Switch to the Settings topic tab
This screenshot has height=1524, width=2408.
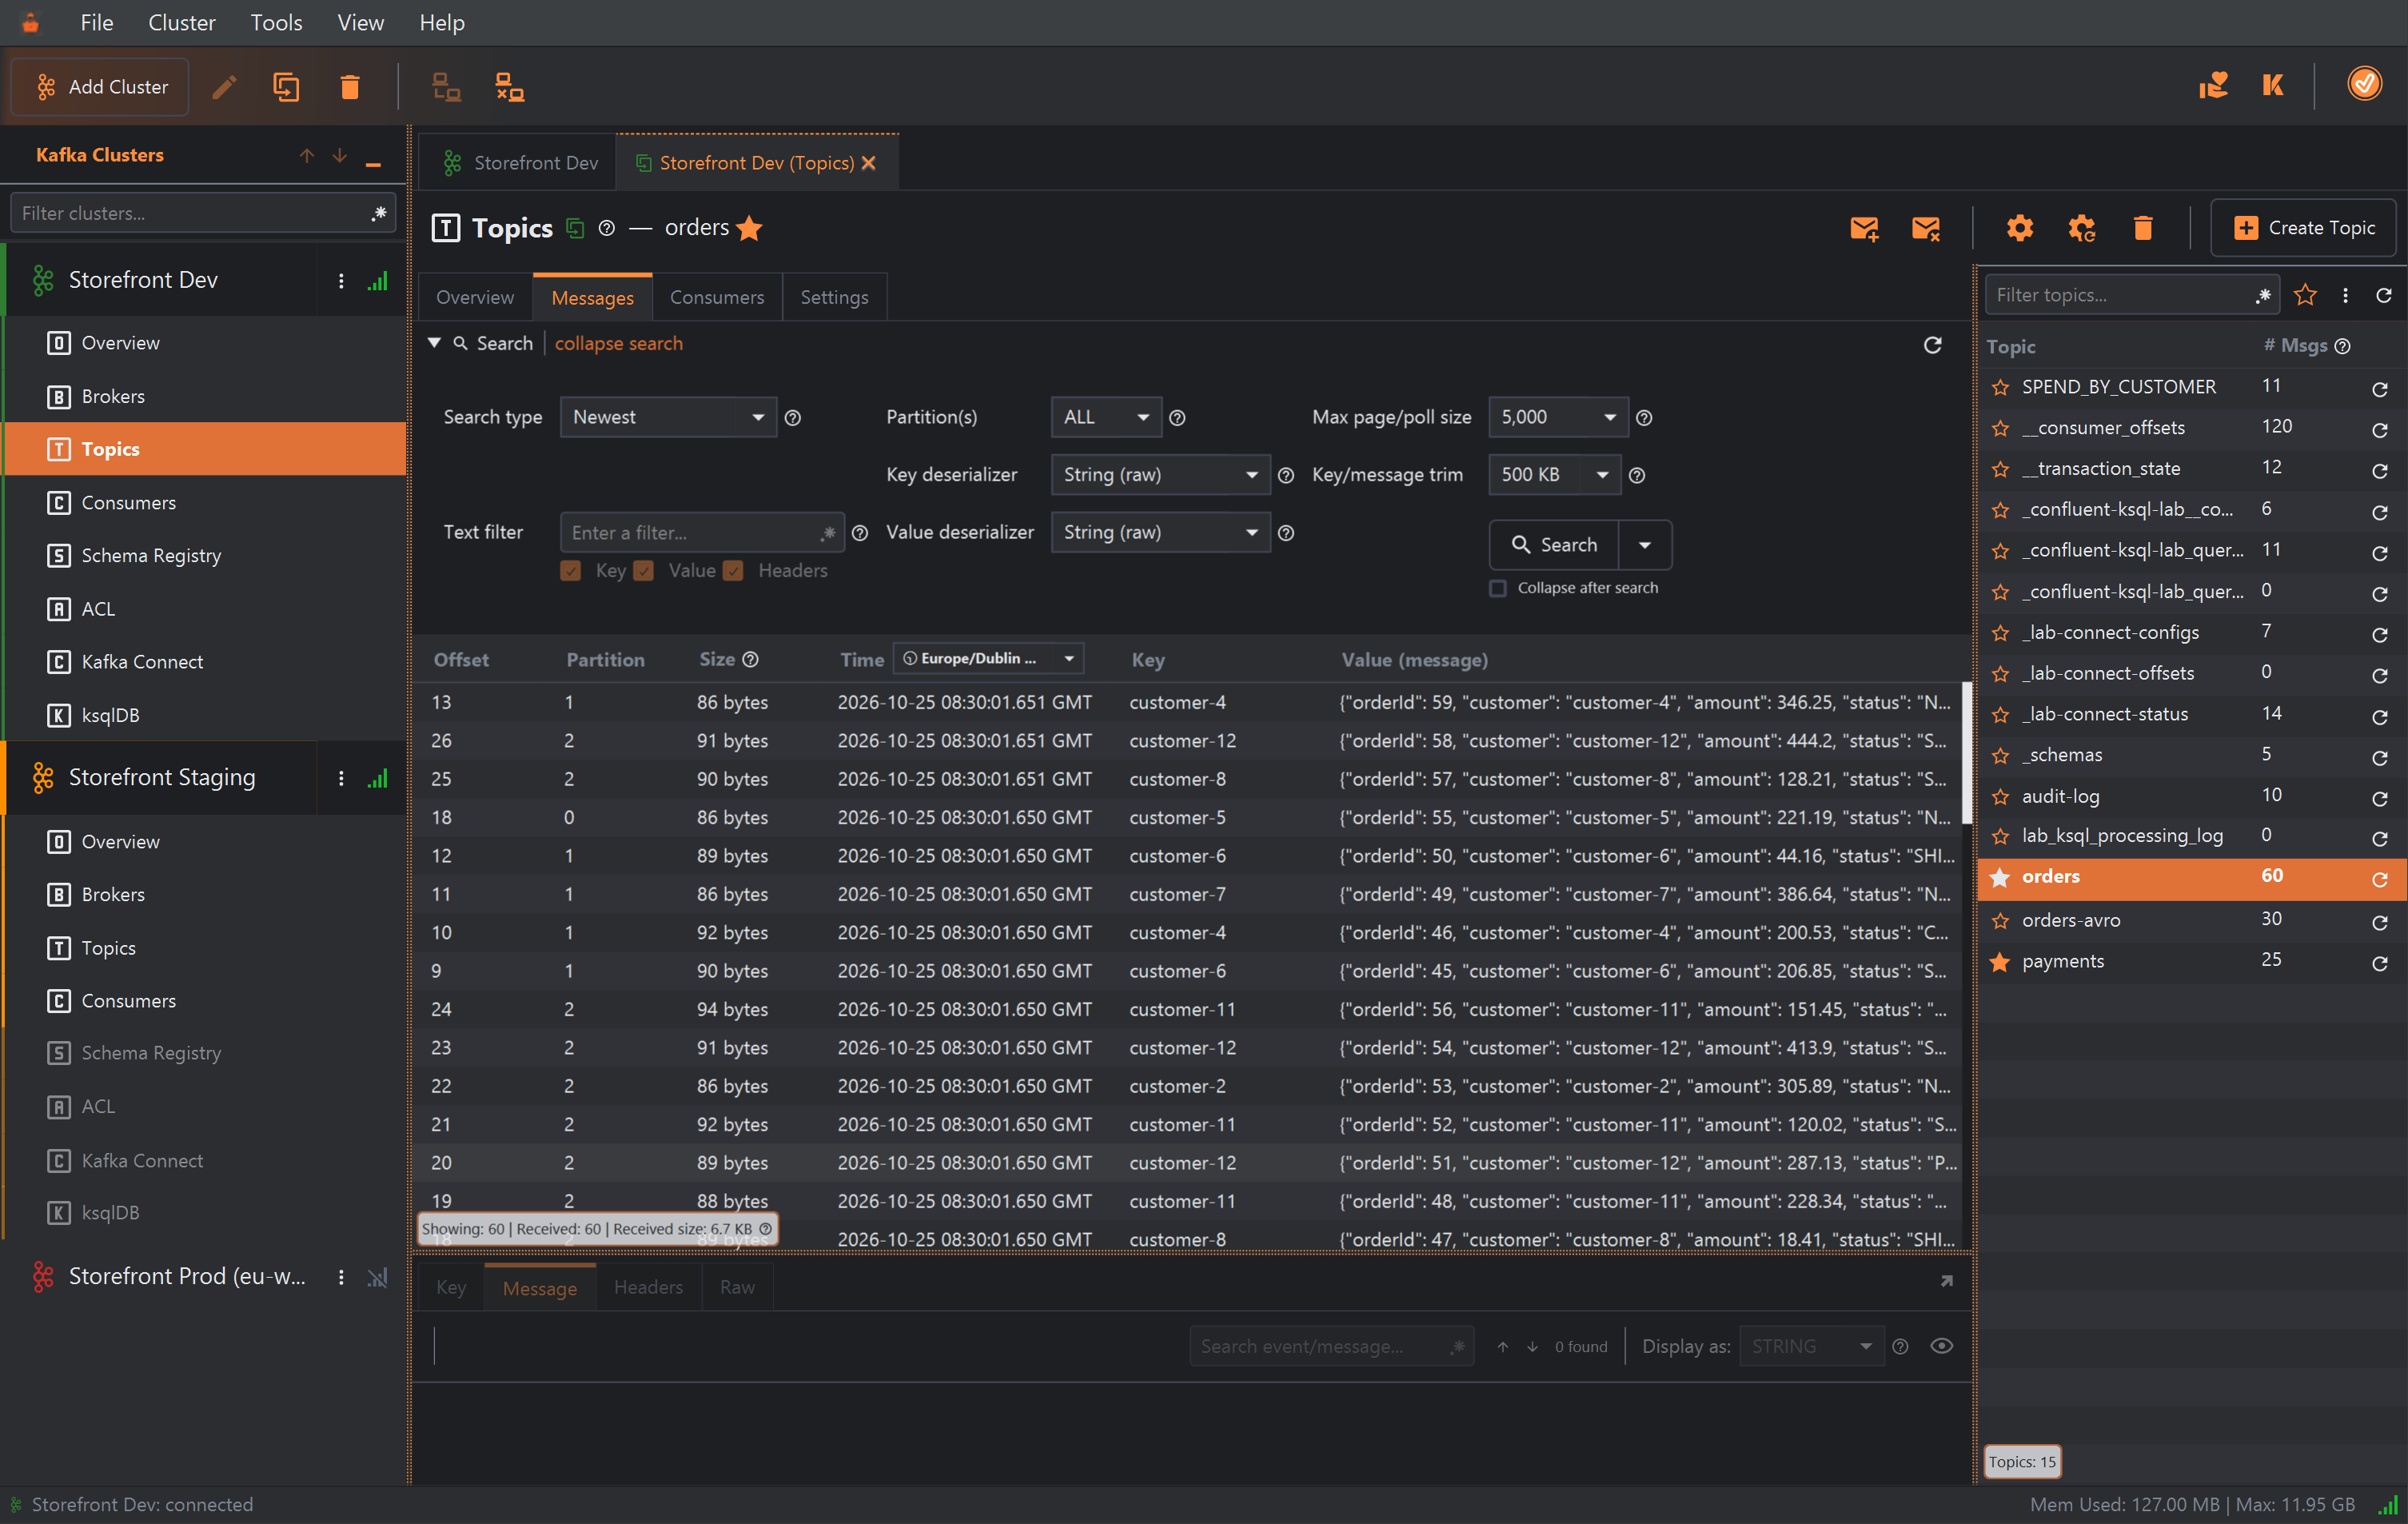(x=834, y=297)
